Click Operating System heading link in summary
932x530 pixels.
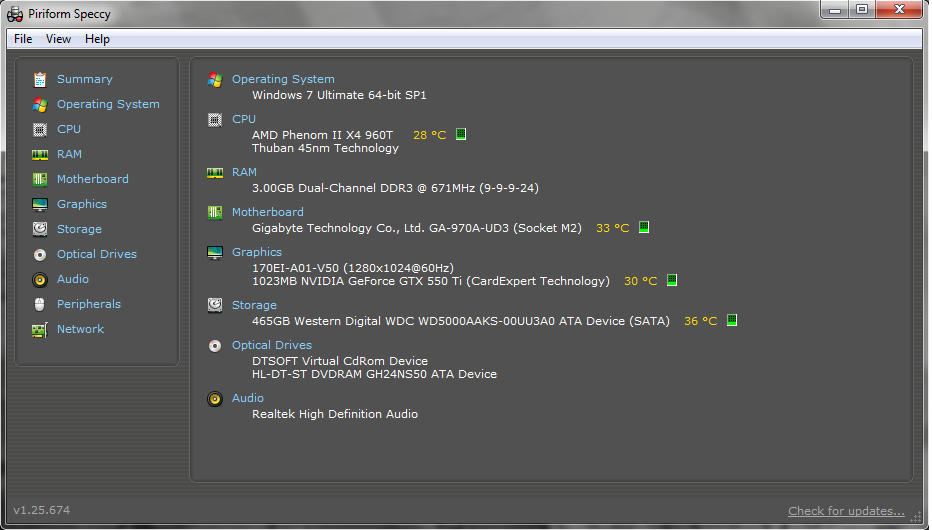point(283,79)
